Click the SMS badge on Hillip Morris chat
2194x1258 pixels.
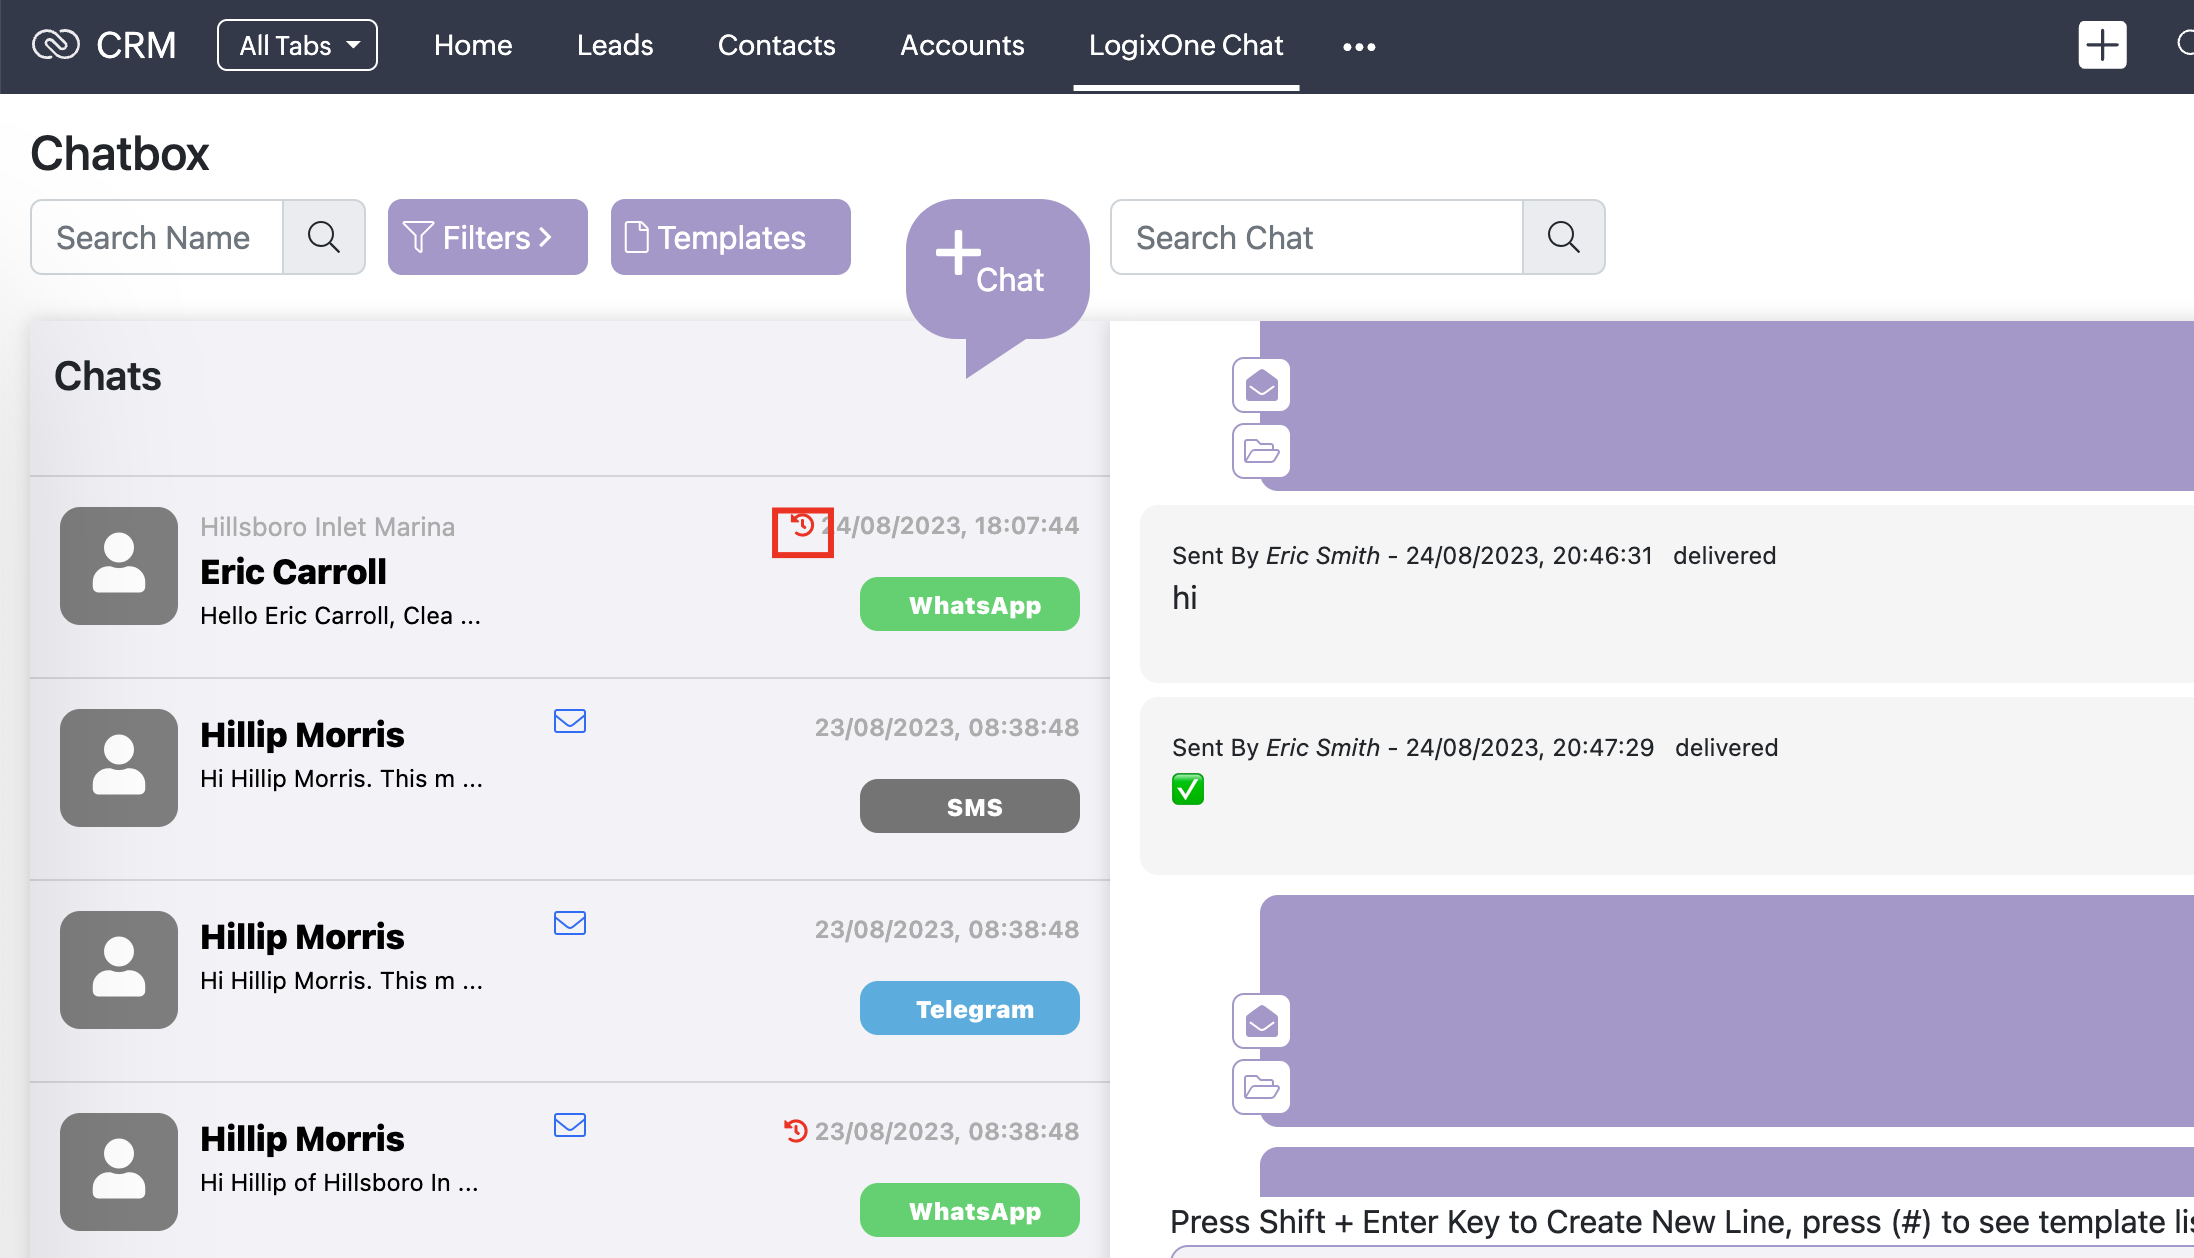pyautogui.click(x=970, y=806)
